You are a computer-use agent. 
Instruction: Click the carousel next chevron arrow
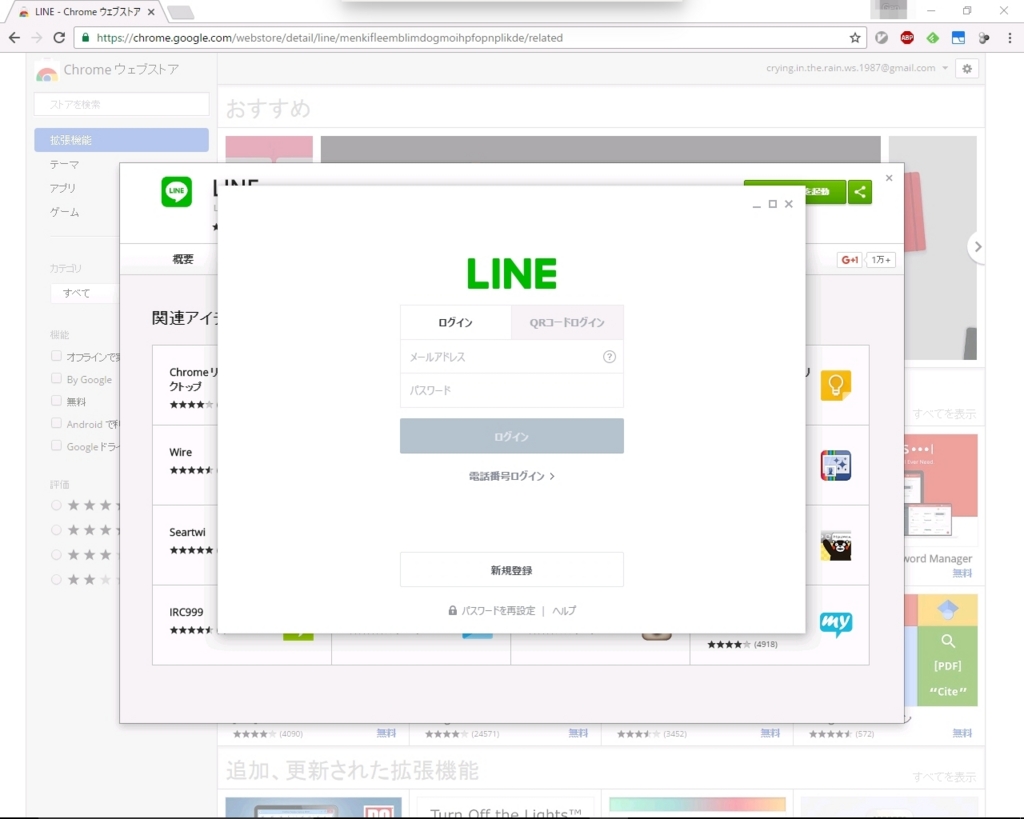coord(977,247)
